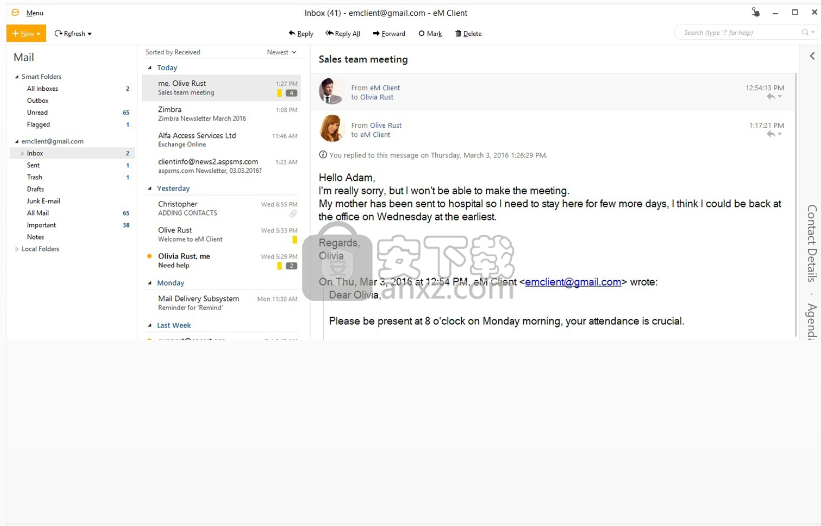The image size is (821, 526).
Task: Reply to the selected message
Action: (301, 33)
